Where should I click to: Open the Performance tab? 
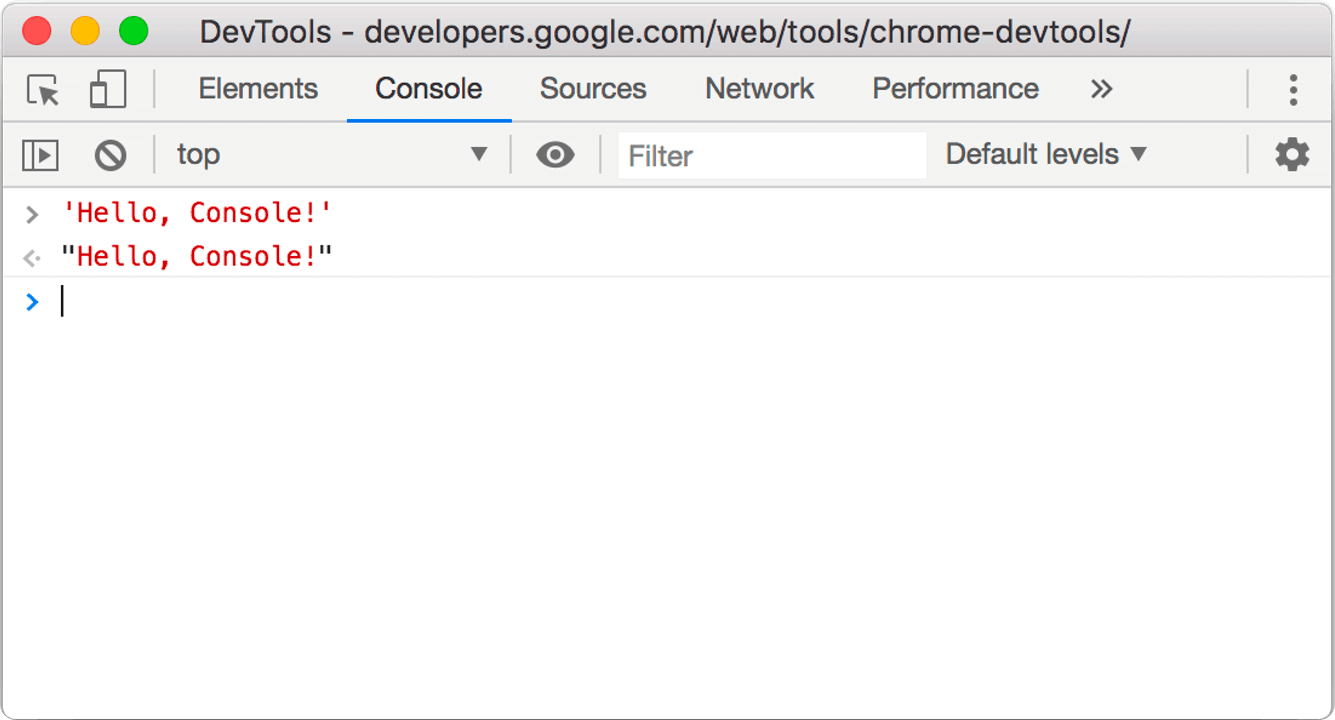pyautogui.click(x=955, y=89)
